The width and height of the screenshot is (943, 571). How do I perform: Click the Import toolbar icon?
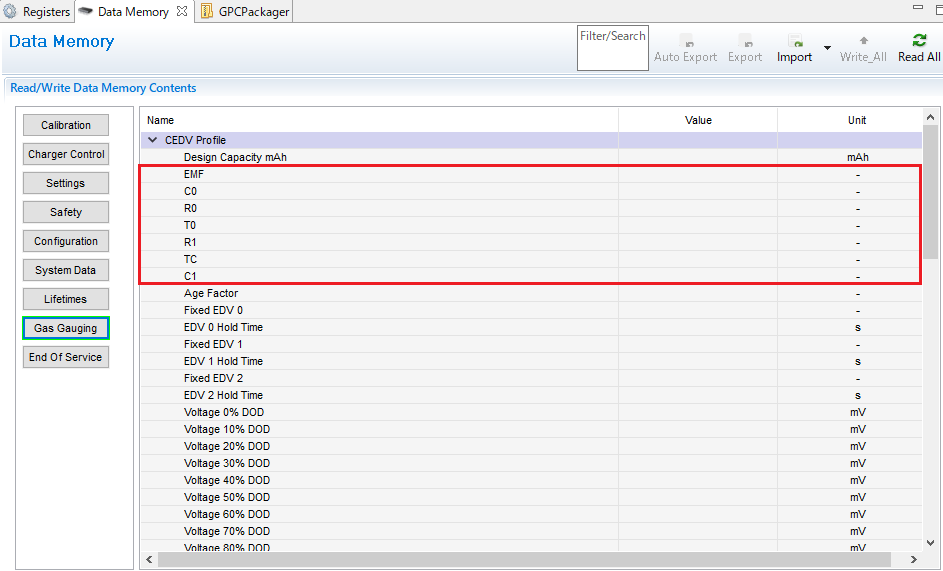click(x=794, y=41)
